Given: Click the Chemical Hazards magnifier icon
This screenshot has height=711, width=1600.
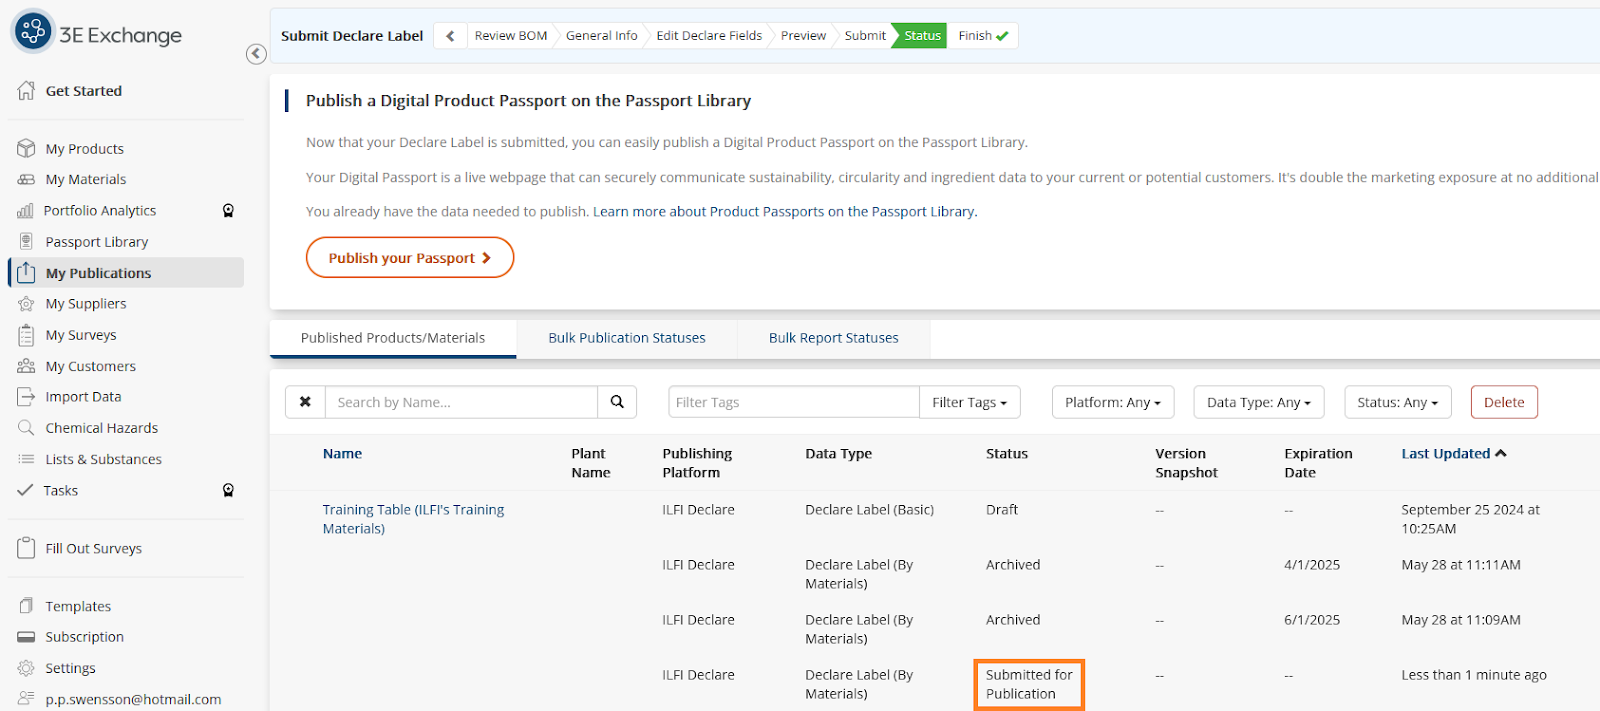Looking at the screenshot, I should point(26,427).
